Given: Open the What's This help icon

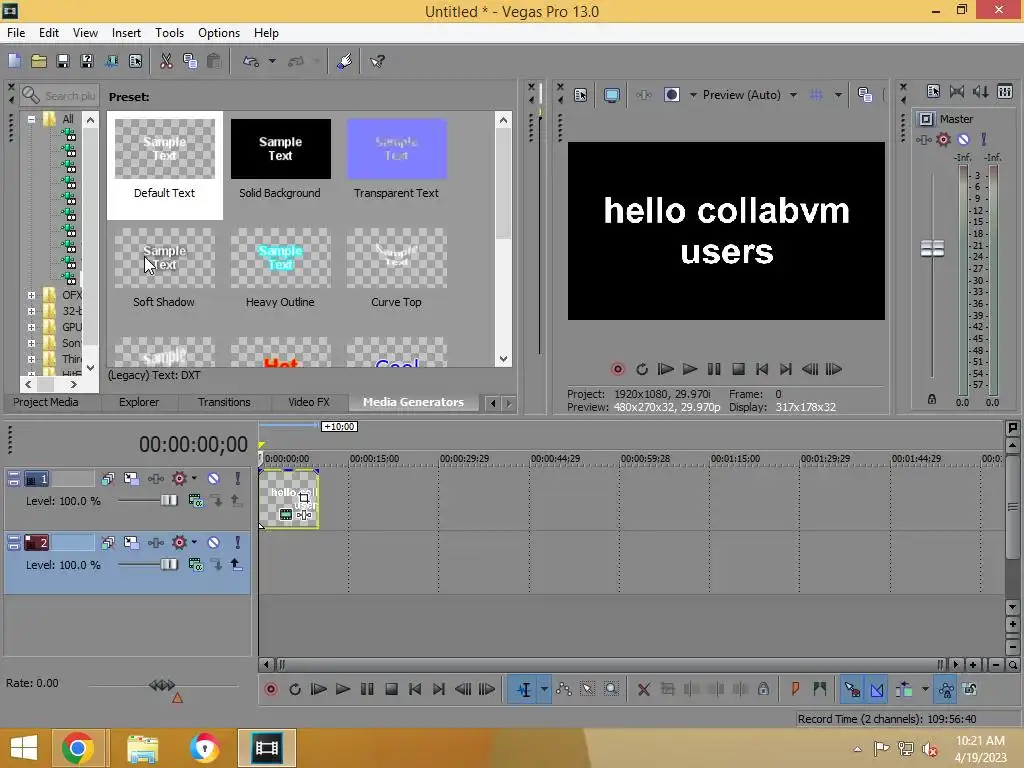Looking at the screenshot, I should click(377, 61).
